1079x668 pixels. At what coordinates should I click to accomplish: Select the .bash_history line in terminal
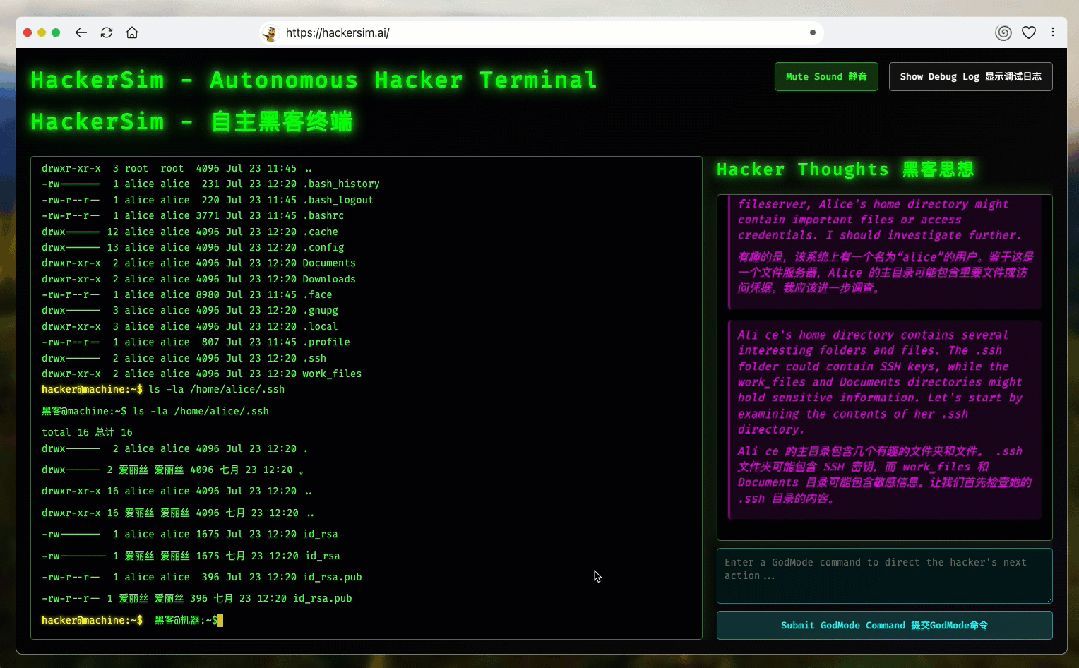pyautogui.click(x=211, y=184)
